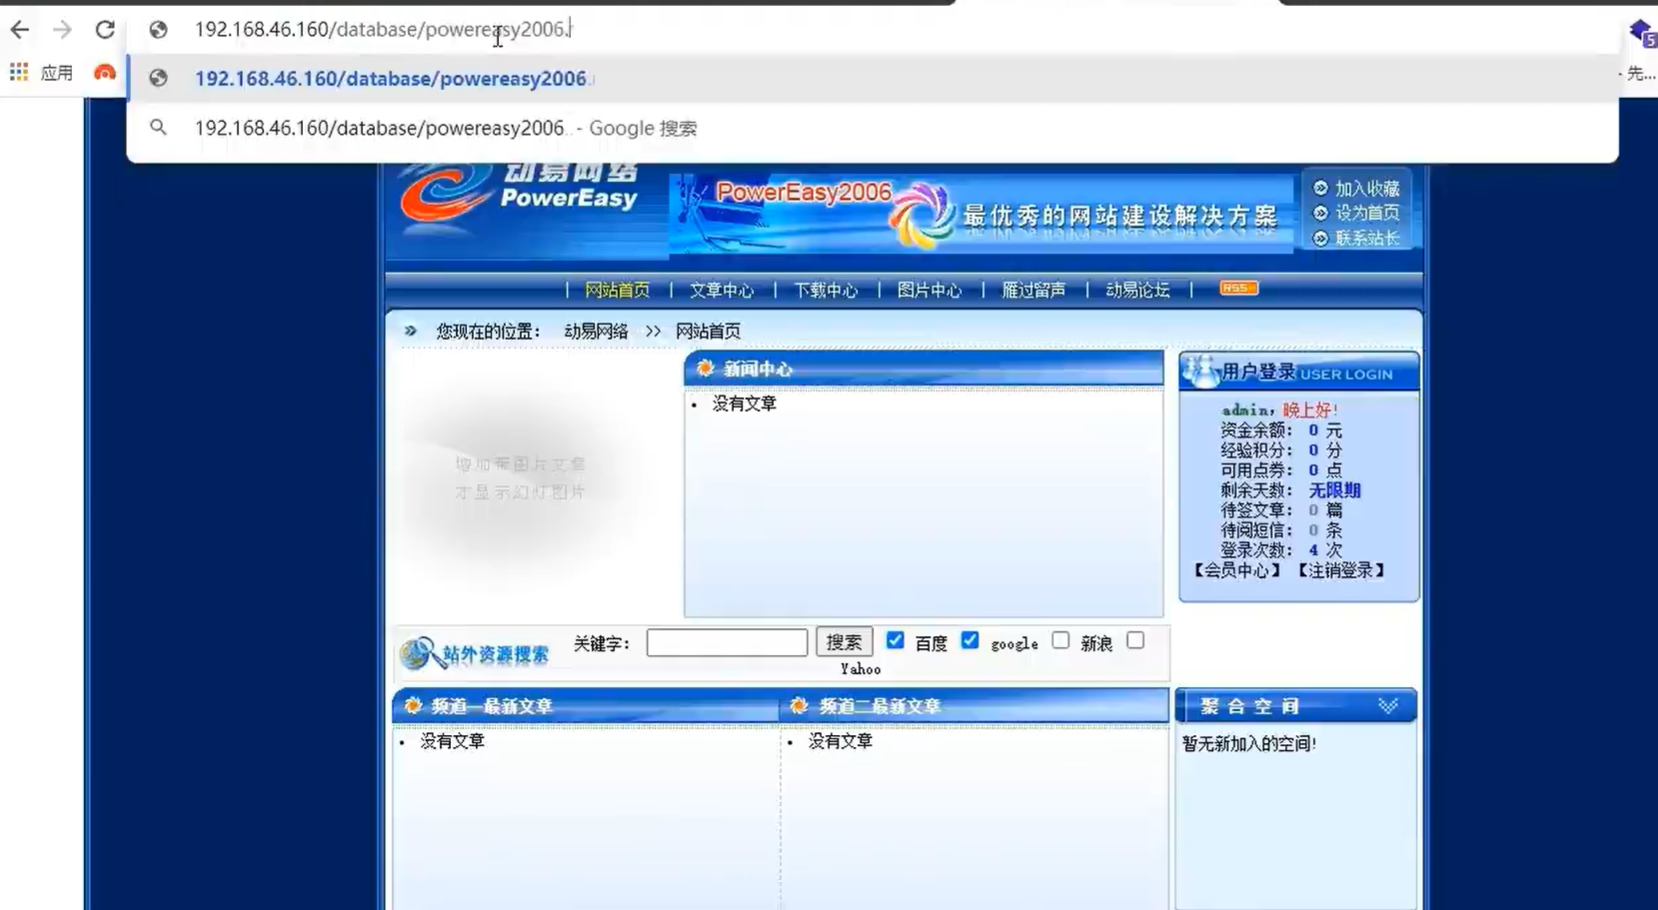Screen dimensions: 1658x910
Task: Reload the page with refresh icon
Action: [105, 30]
